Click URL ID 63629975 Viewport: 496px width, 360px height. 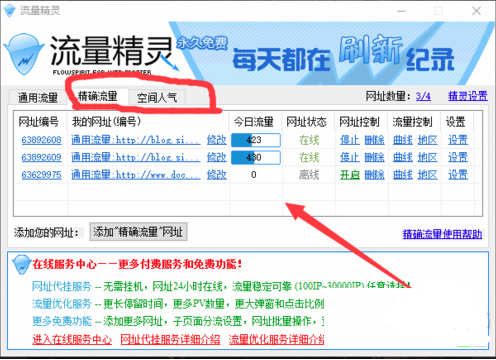click(41, 175)
